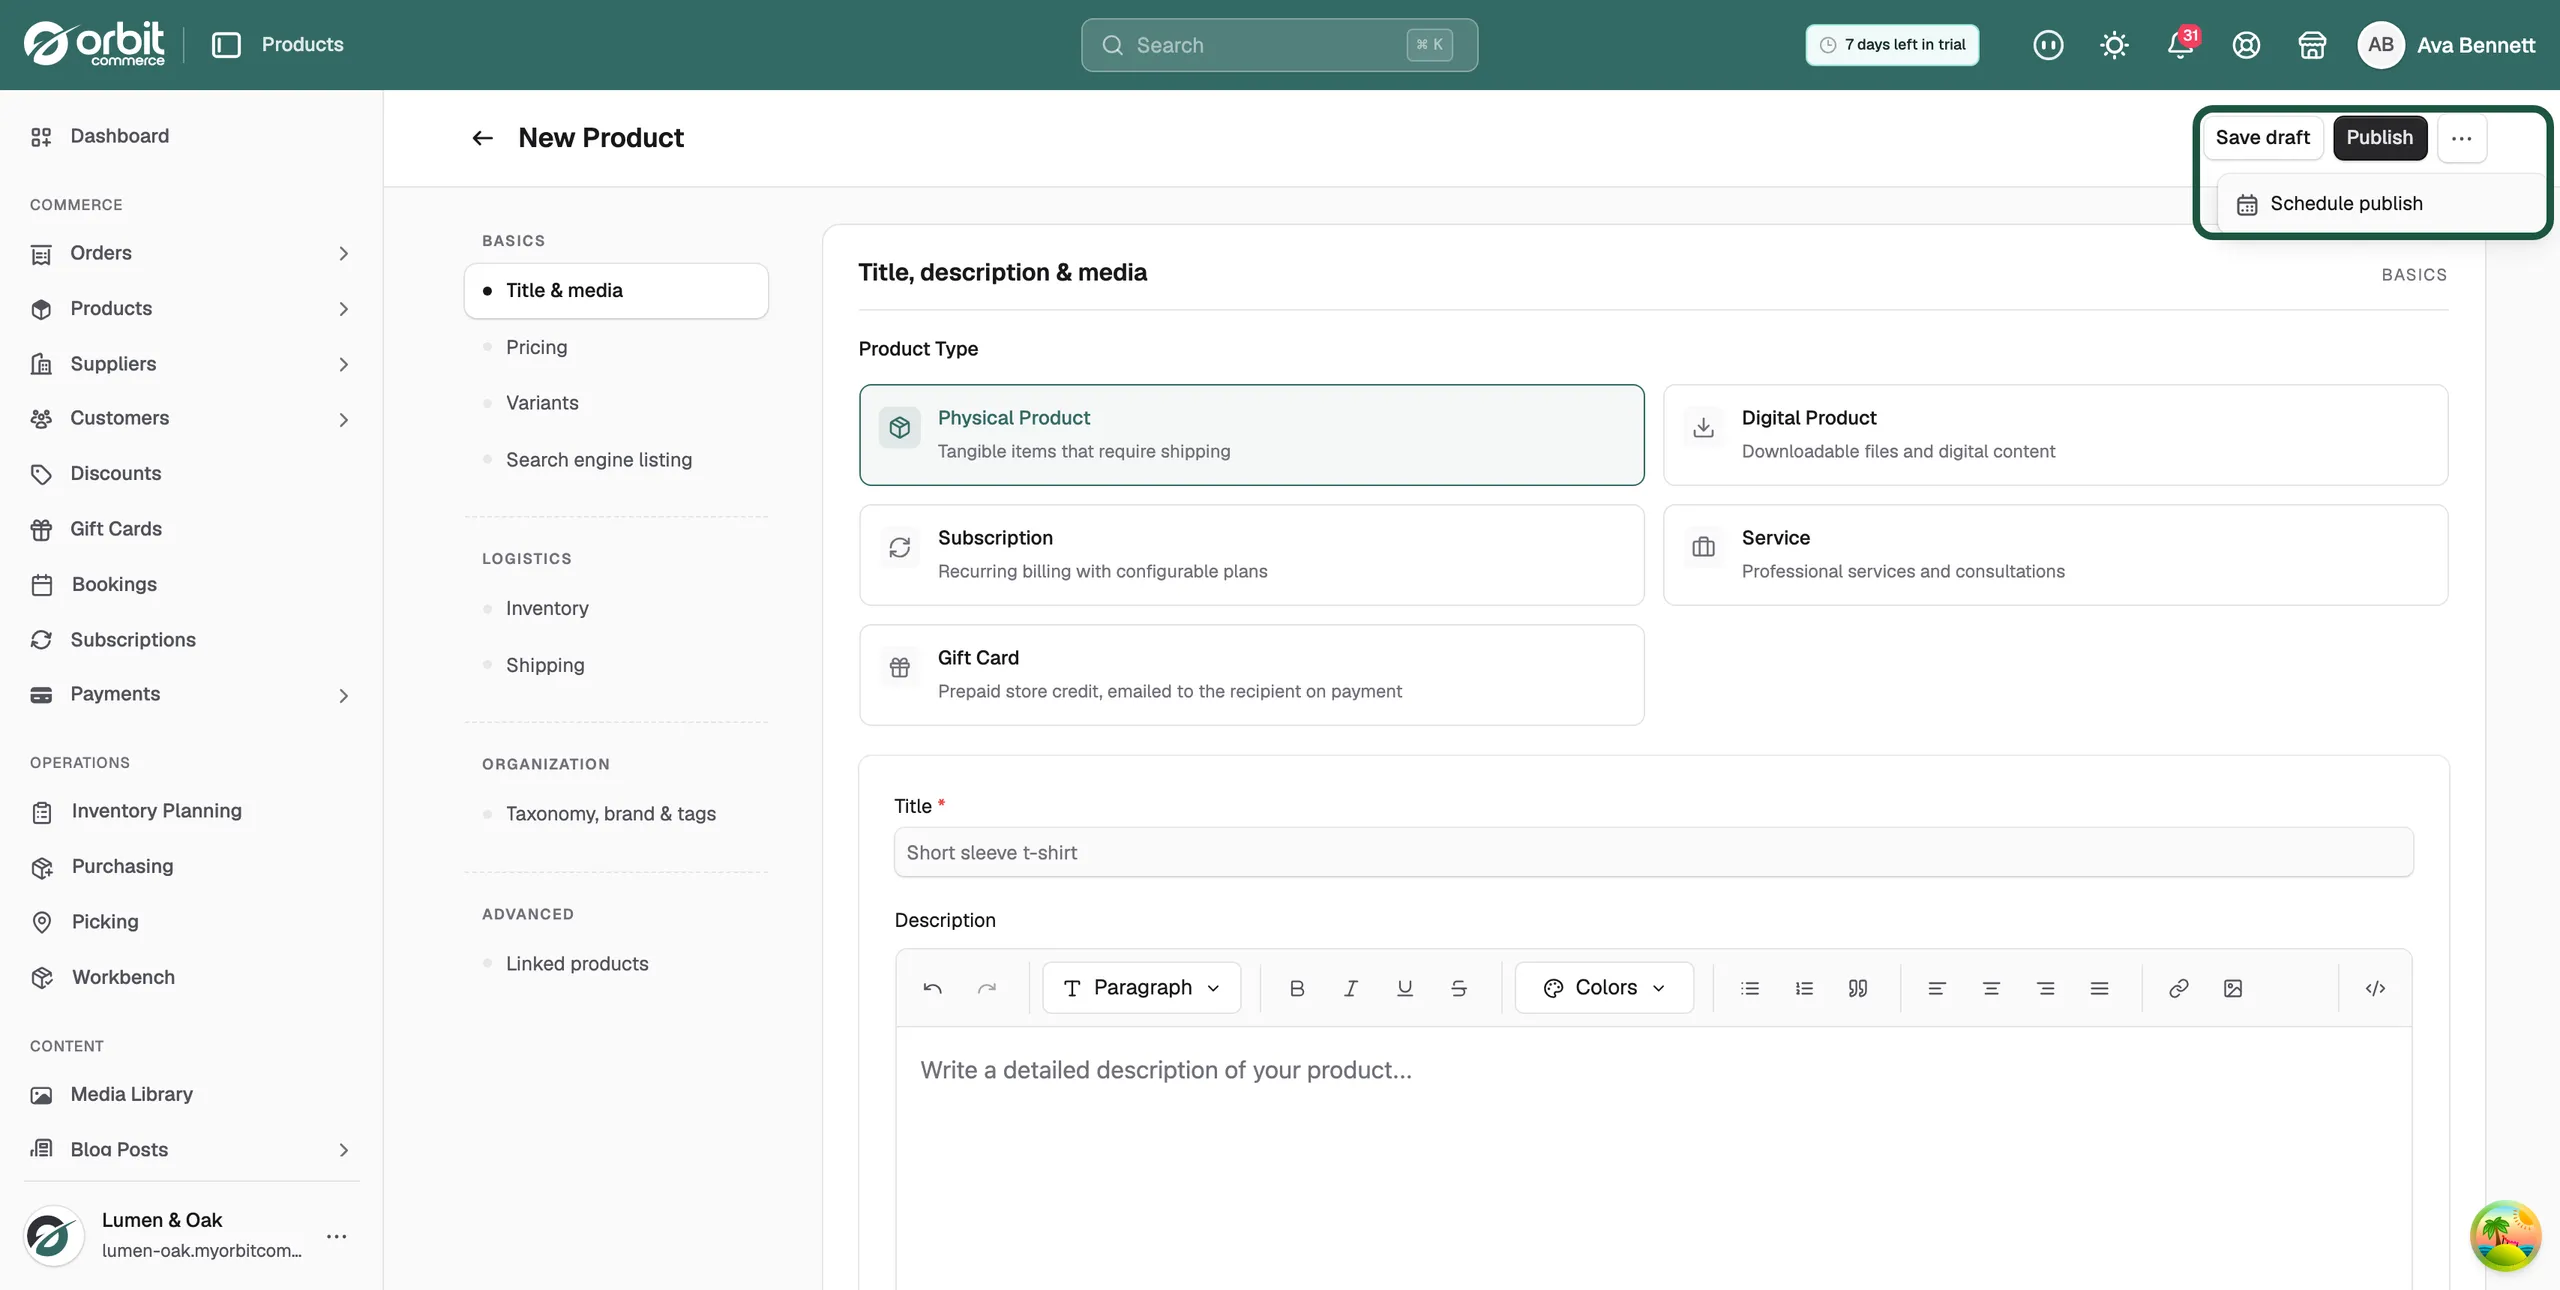Justify the description text
The height and width of the screenshot is (1290, 2560).
click(x=2100, y=988)
